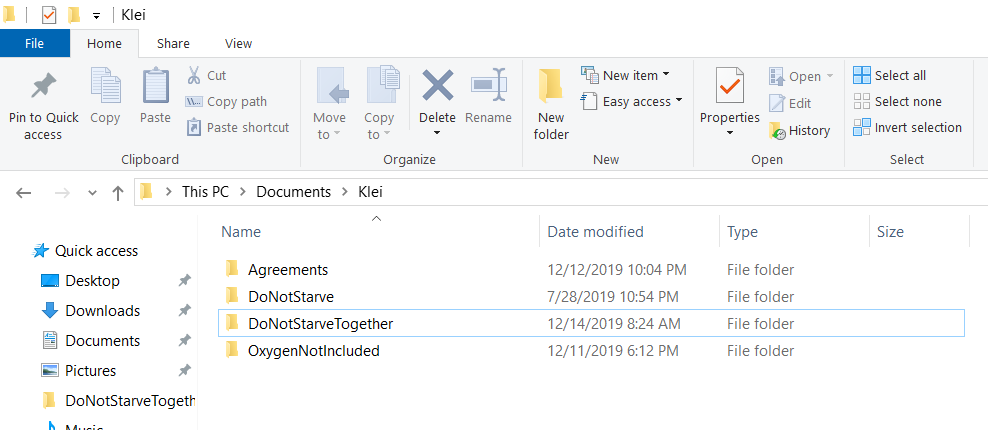This screenshot has width=988, height=430.
Task: Open the Delete dropdown arrow
Action: [437, 134]
